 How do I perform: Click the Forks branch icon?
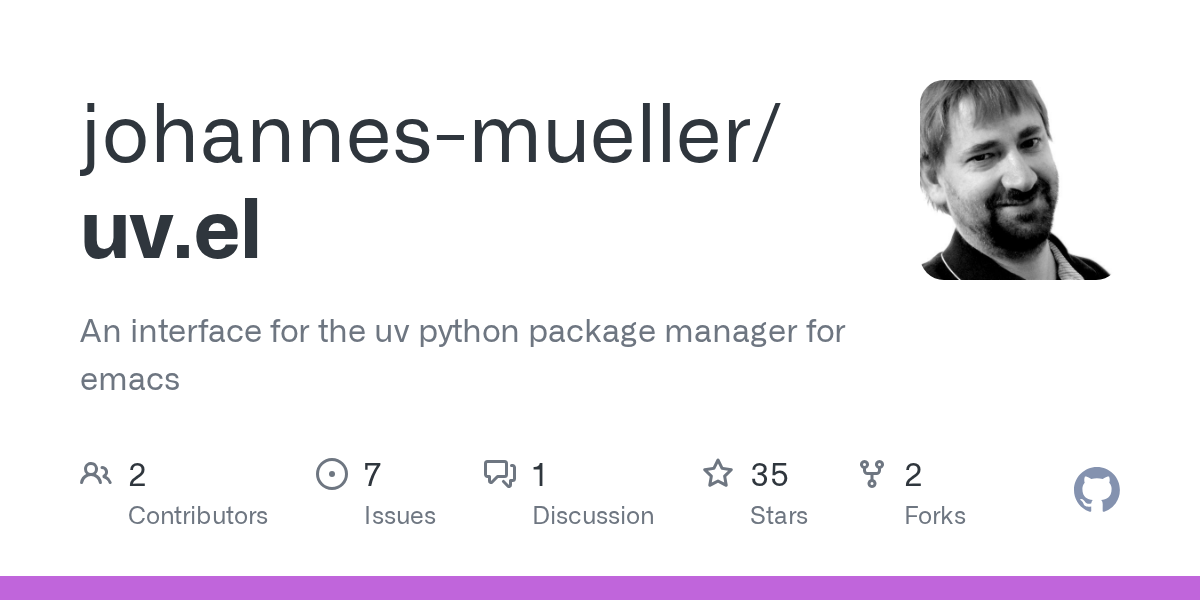coord(872,474)
